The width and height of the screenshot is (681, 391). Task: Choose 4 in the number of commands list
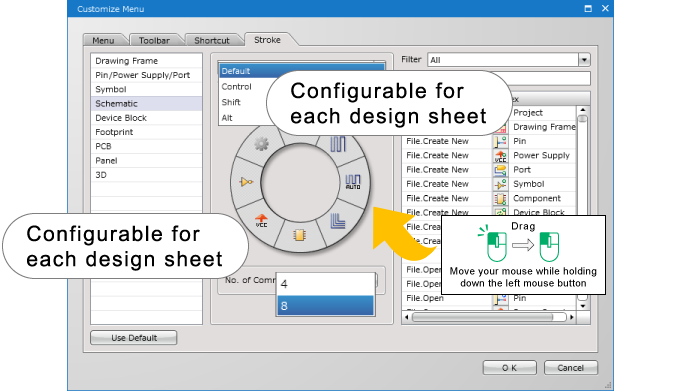coord(325,284)
